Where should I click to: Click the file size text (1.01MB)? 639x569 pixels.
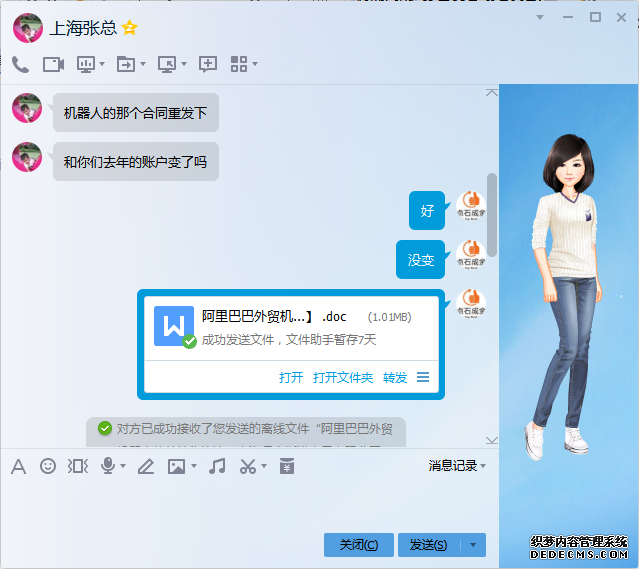click(390, 317)
